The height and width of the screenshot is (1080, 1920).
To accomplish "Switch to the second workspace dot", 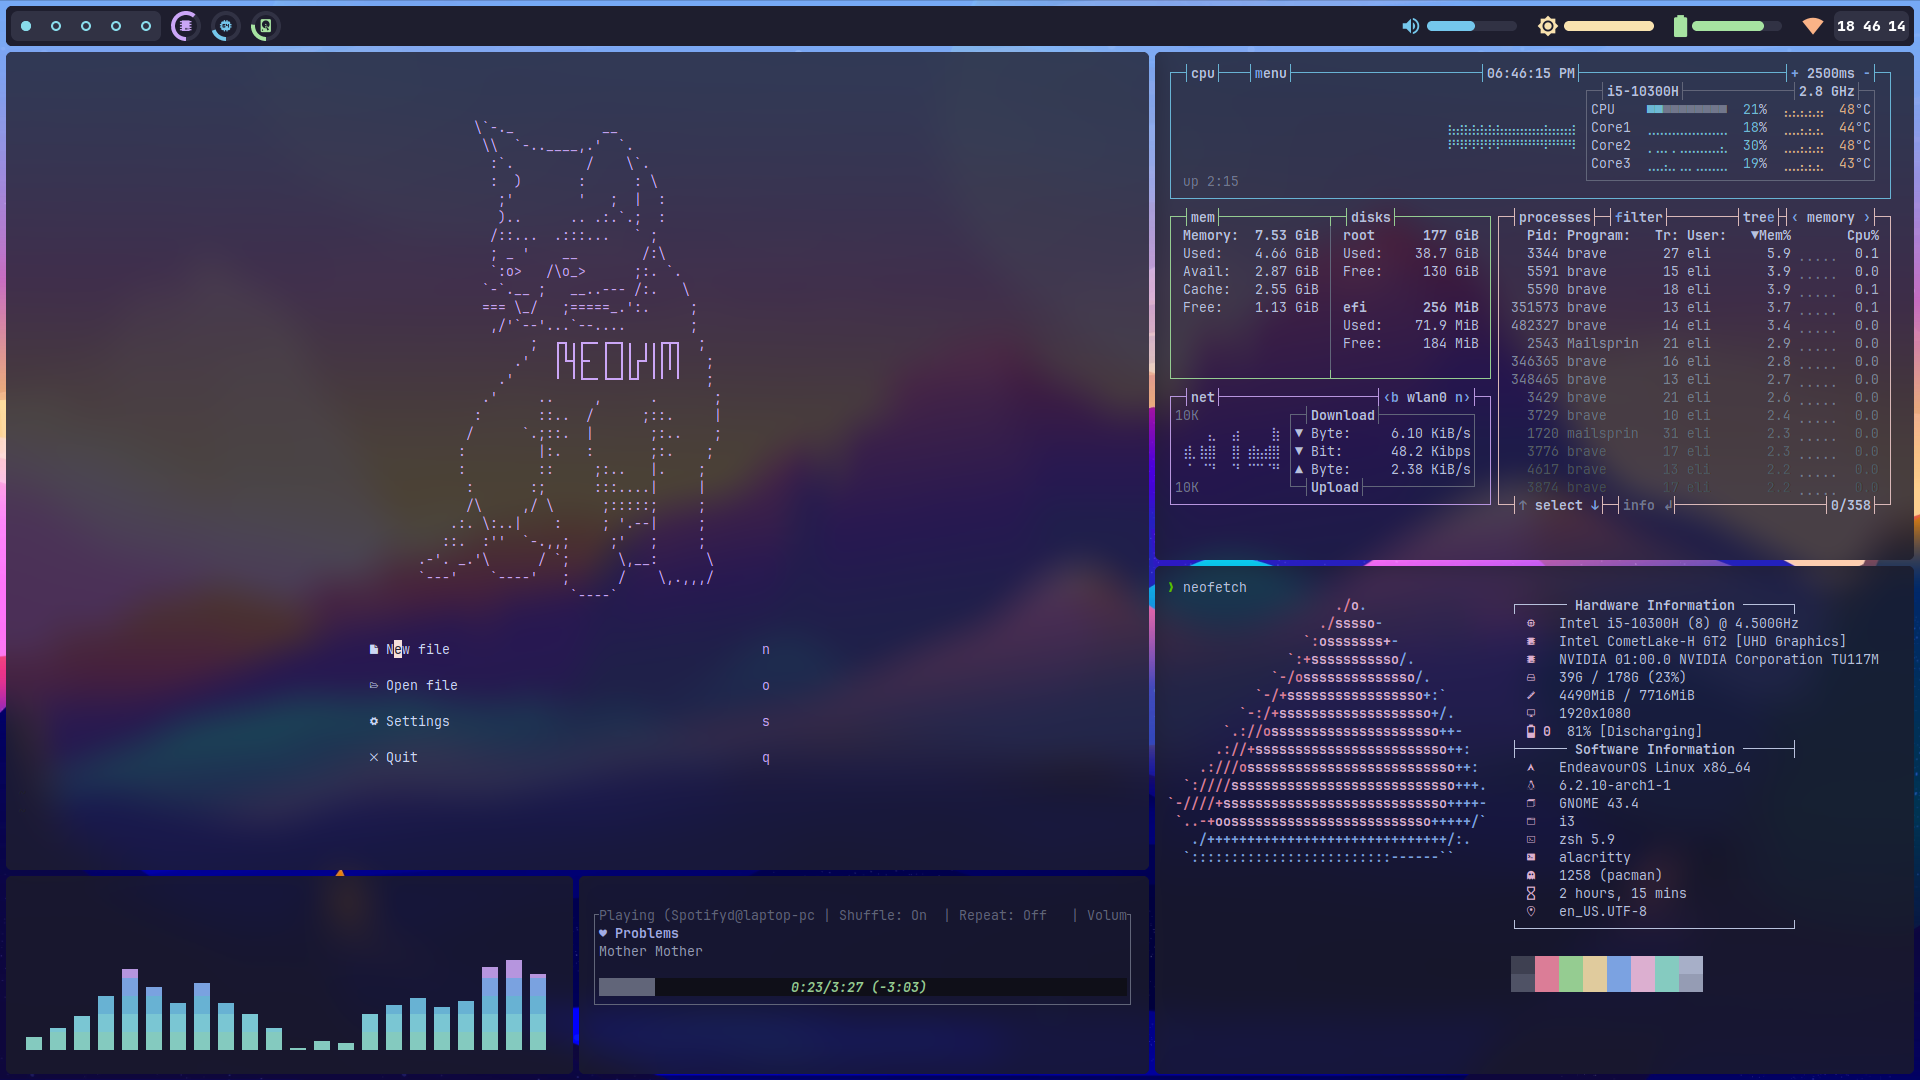I will 56,26.
